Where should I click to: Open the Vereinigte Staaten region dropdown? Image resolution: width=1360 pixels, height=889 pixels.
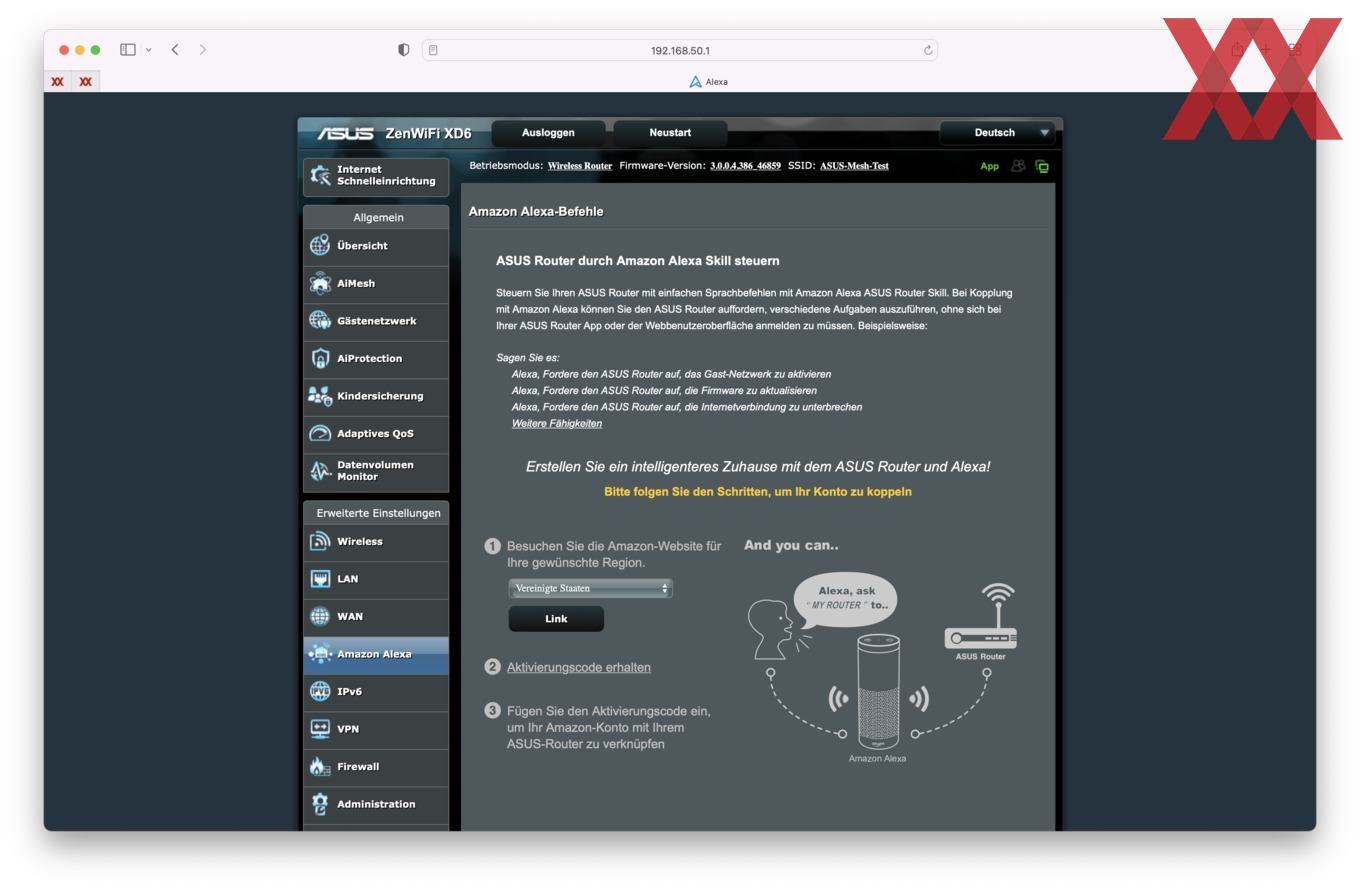[x=590, y=588]
